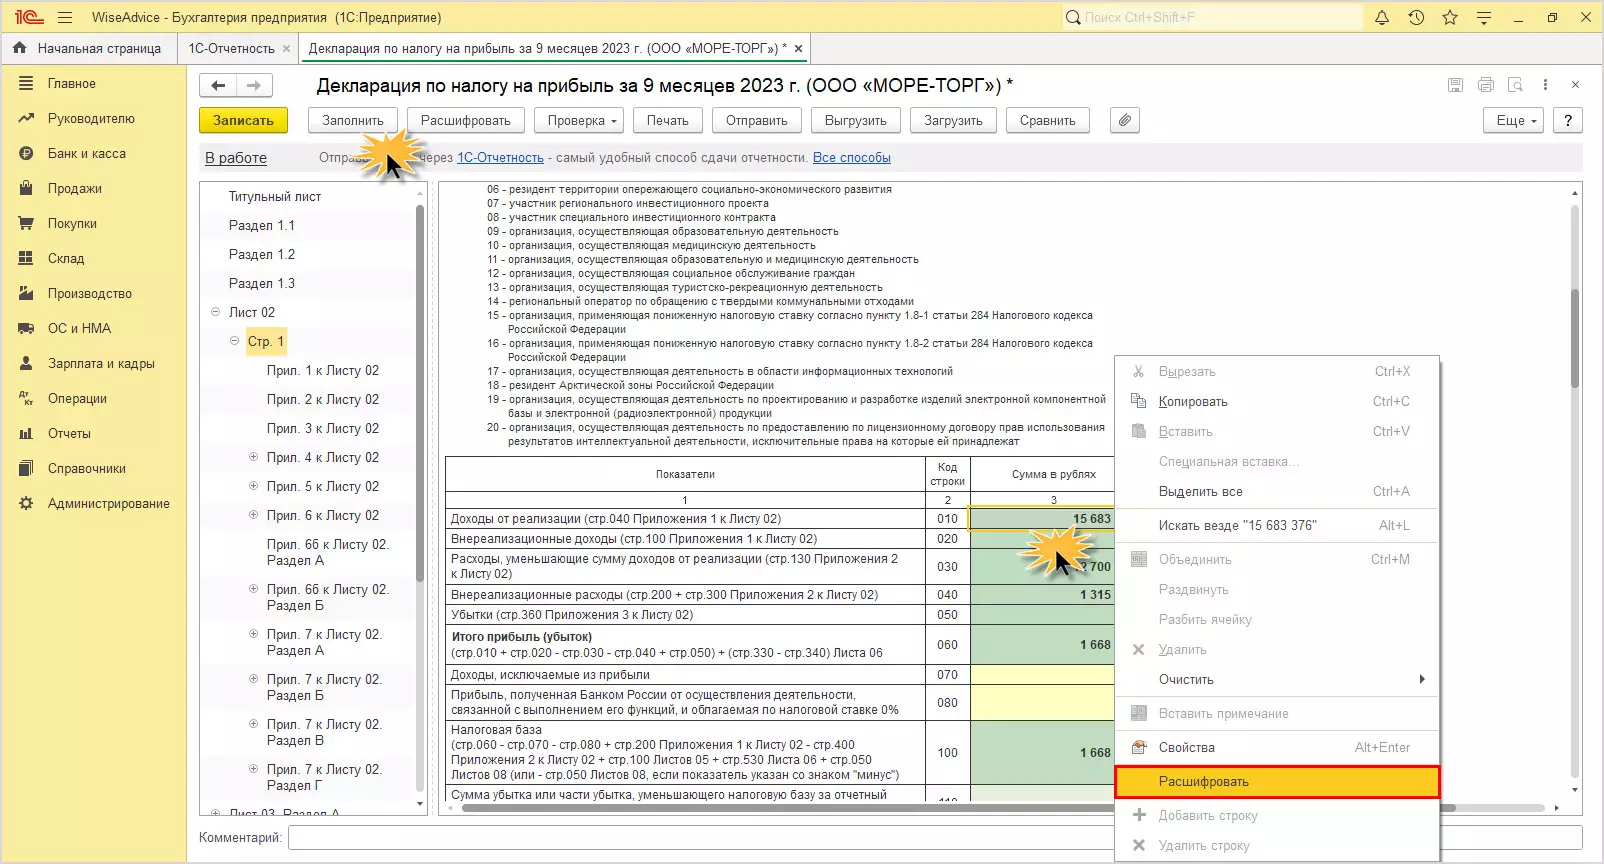Click the save diskette icon near title
The image size is (1604, 864).
(1455, 85)
